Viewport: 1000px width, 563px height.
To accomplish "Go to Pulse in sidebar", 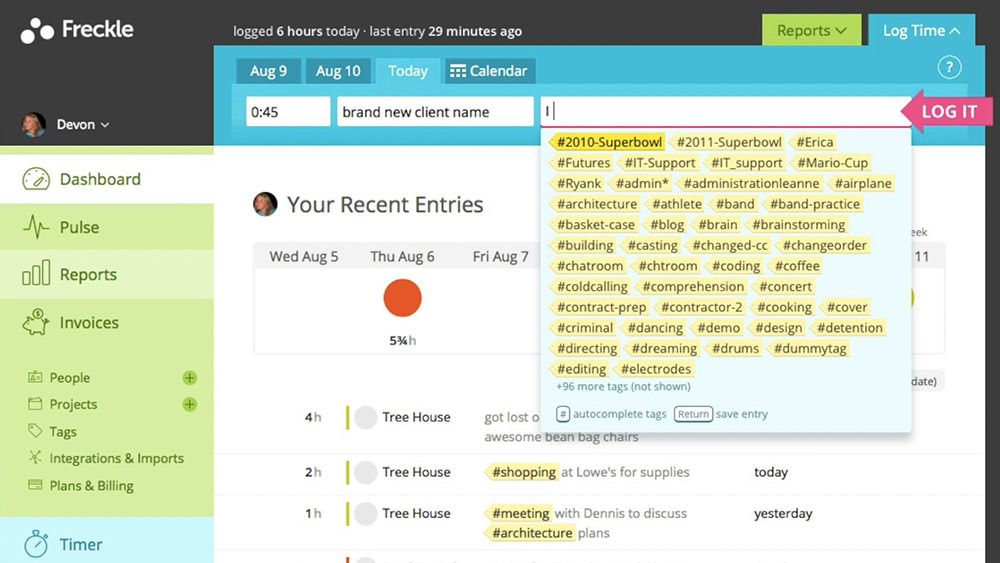I will [107, 227].
